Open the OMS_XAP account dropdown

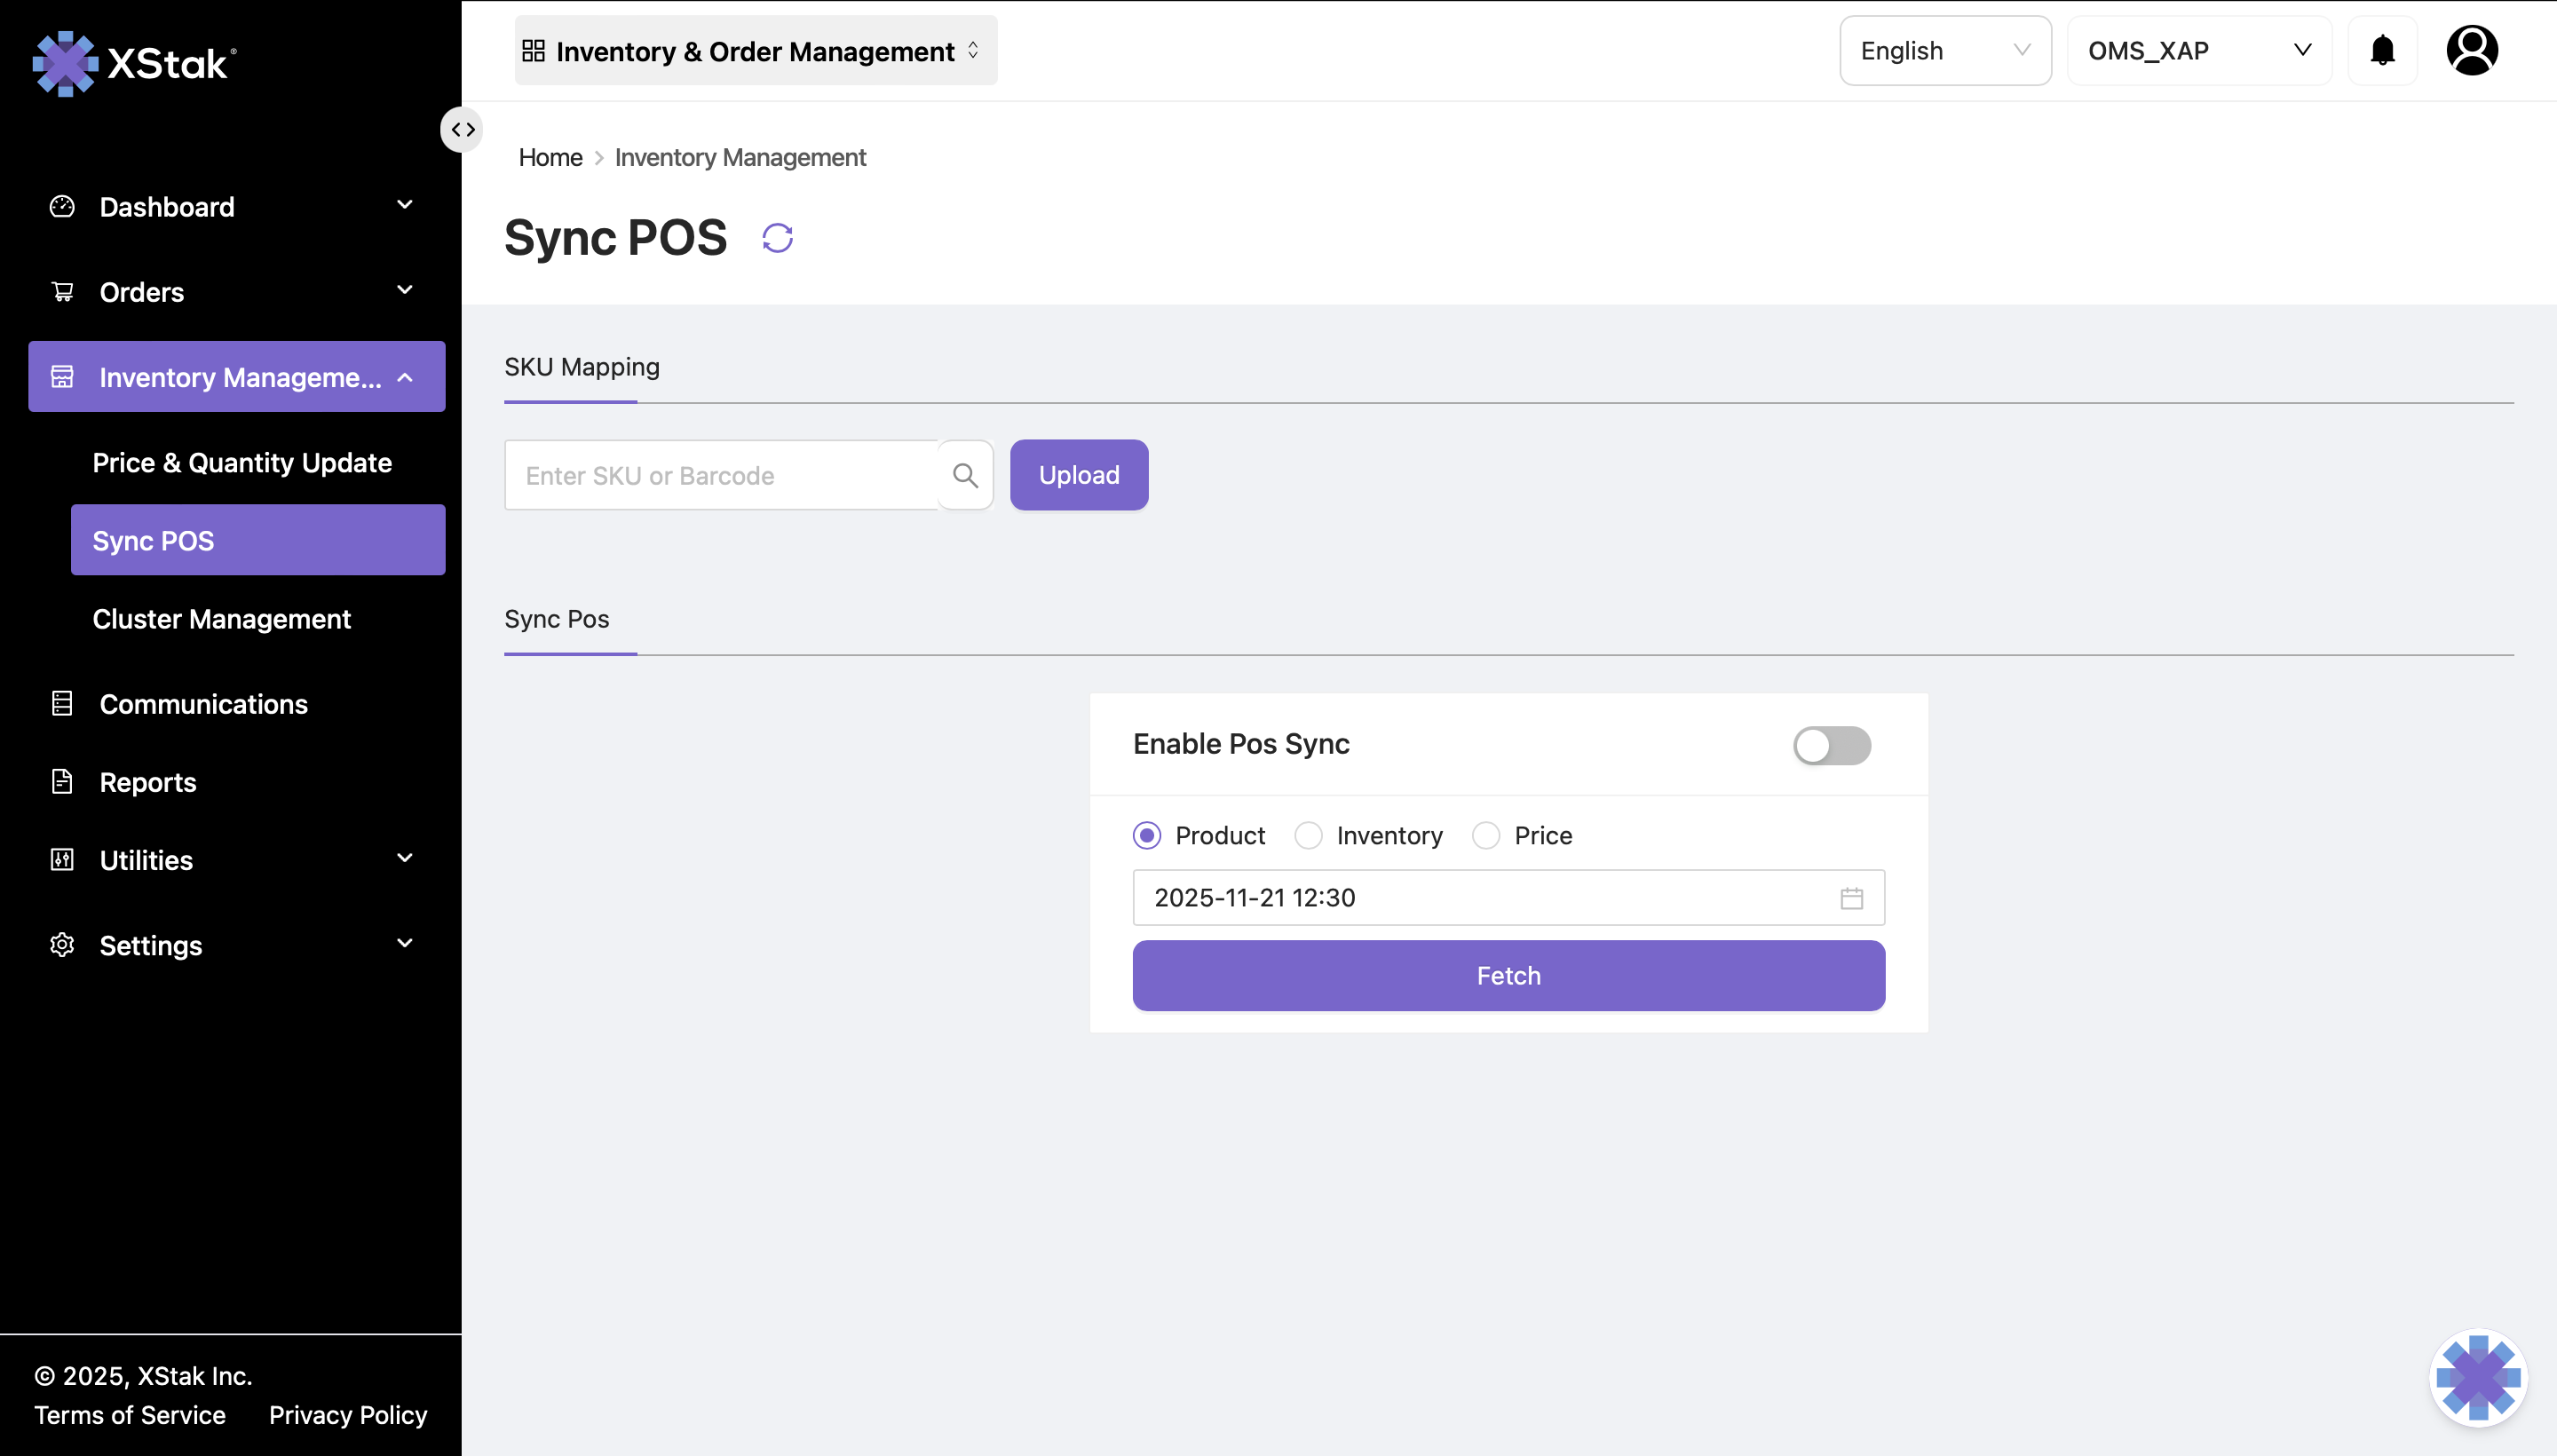(2198, 50)
